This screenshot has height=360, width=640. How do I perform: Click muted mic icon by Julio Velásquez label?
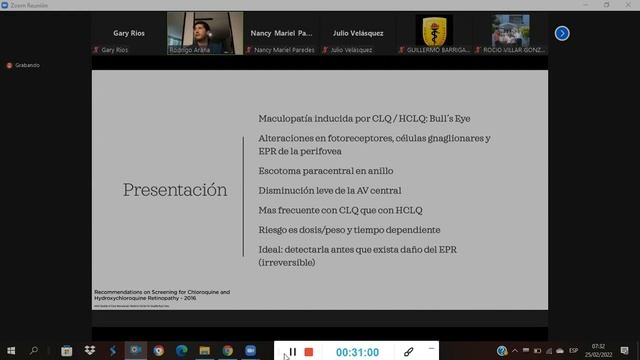pyautogui.click(x=325, y=50)
